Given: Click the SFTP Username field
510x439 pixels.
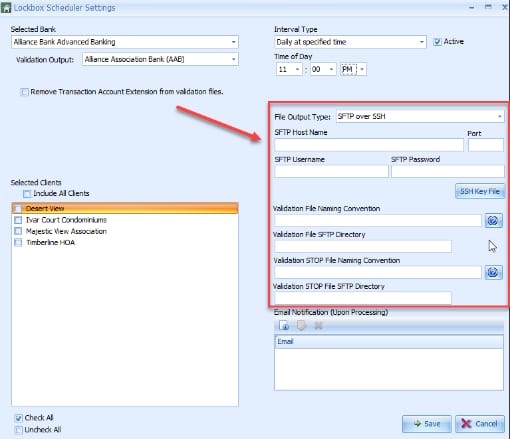Looking at the screenshot, I should pos(331,171).
